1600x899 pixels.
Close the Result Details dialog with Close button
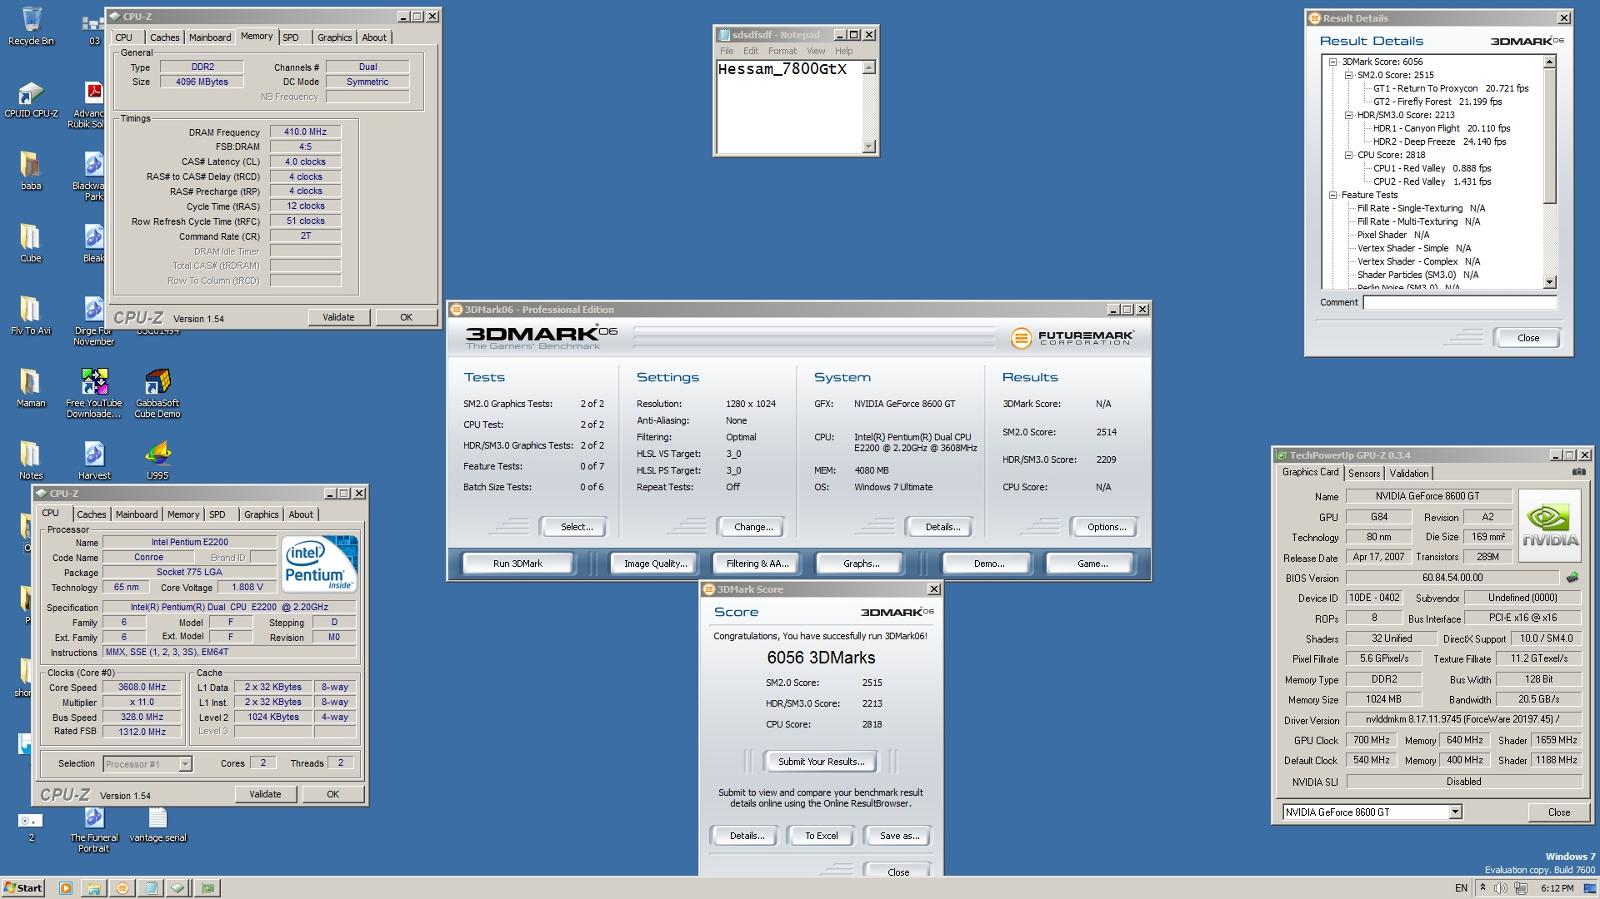point(1527,338)
